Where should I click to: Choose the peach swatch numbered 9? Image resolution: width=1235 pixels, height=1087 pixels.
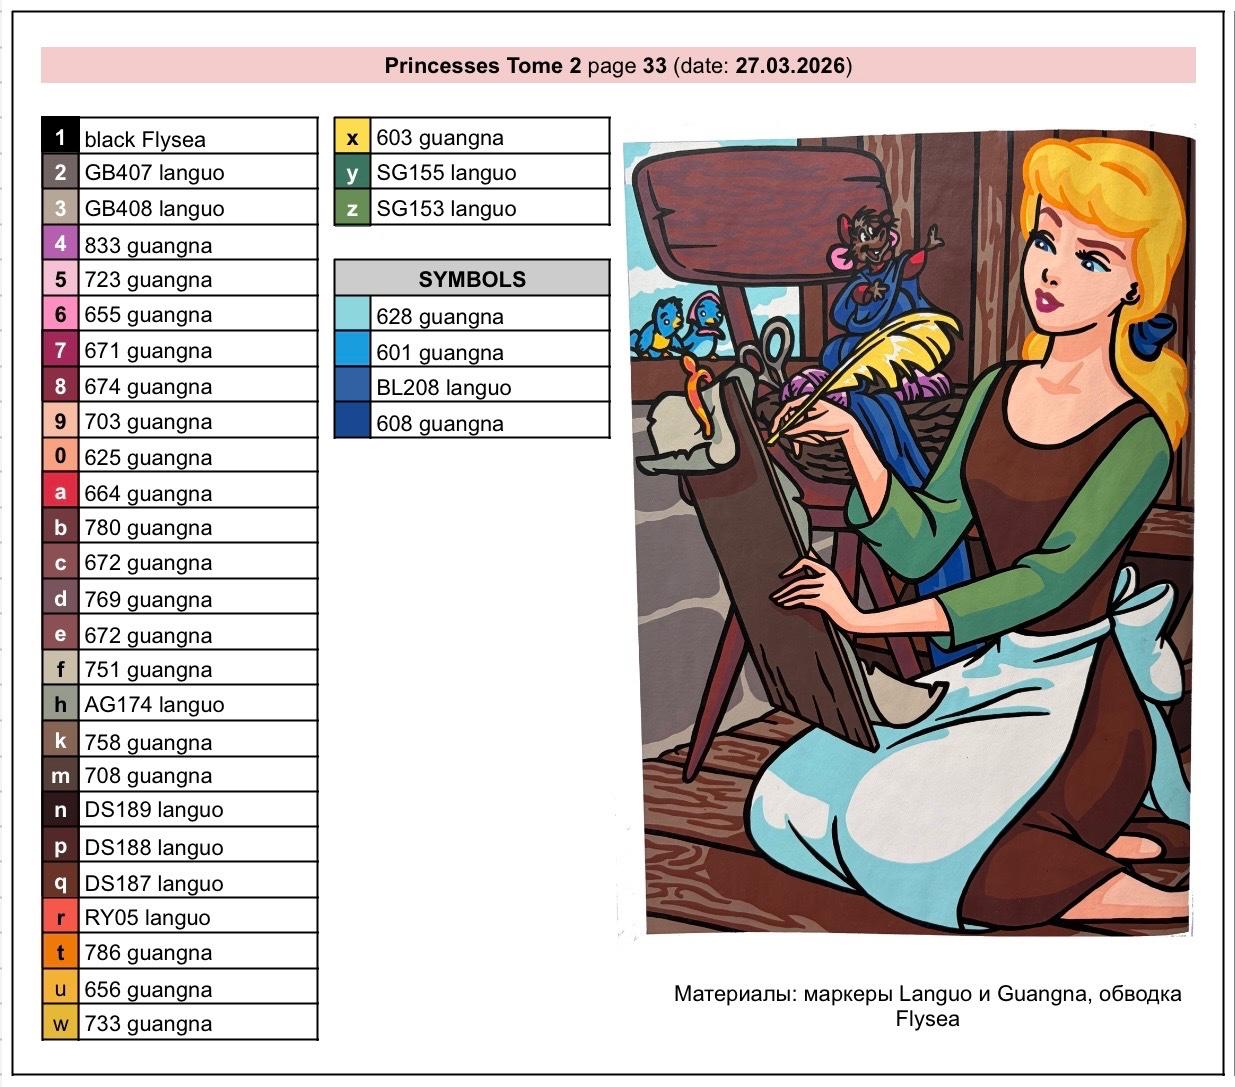60,421
